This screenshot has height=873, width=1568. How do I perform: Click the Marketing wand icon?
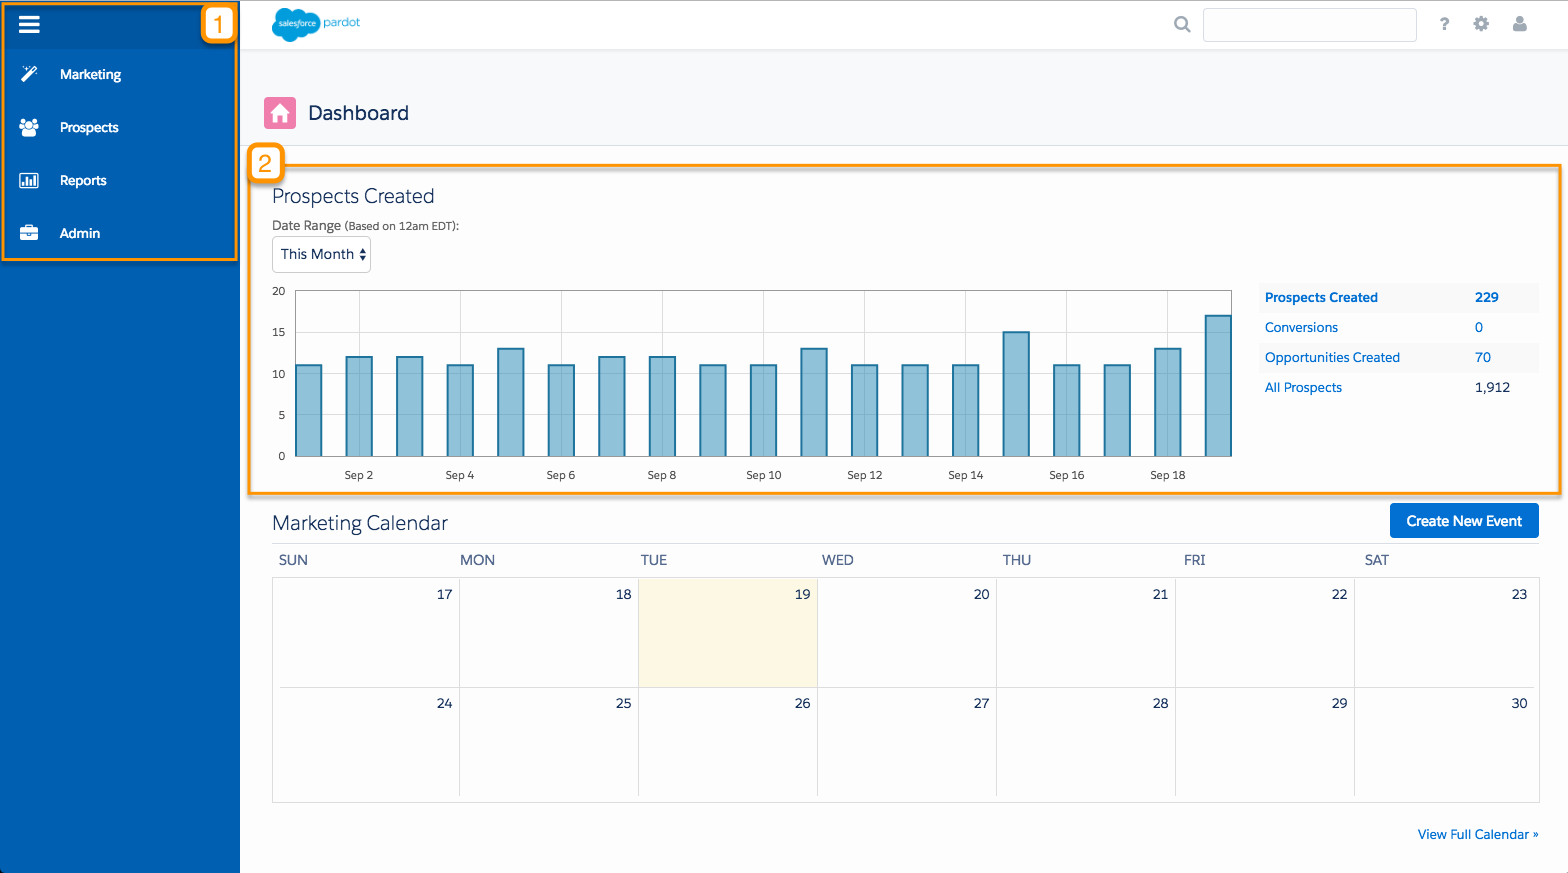pos(29,73)
